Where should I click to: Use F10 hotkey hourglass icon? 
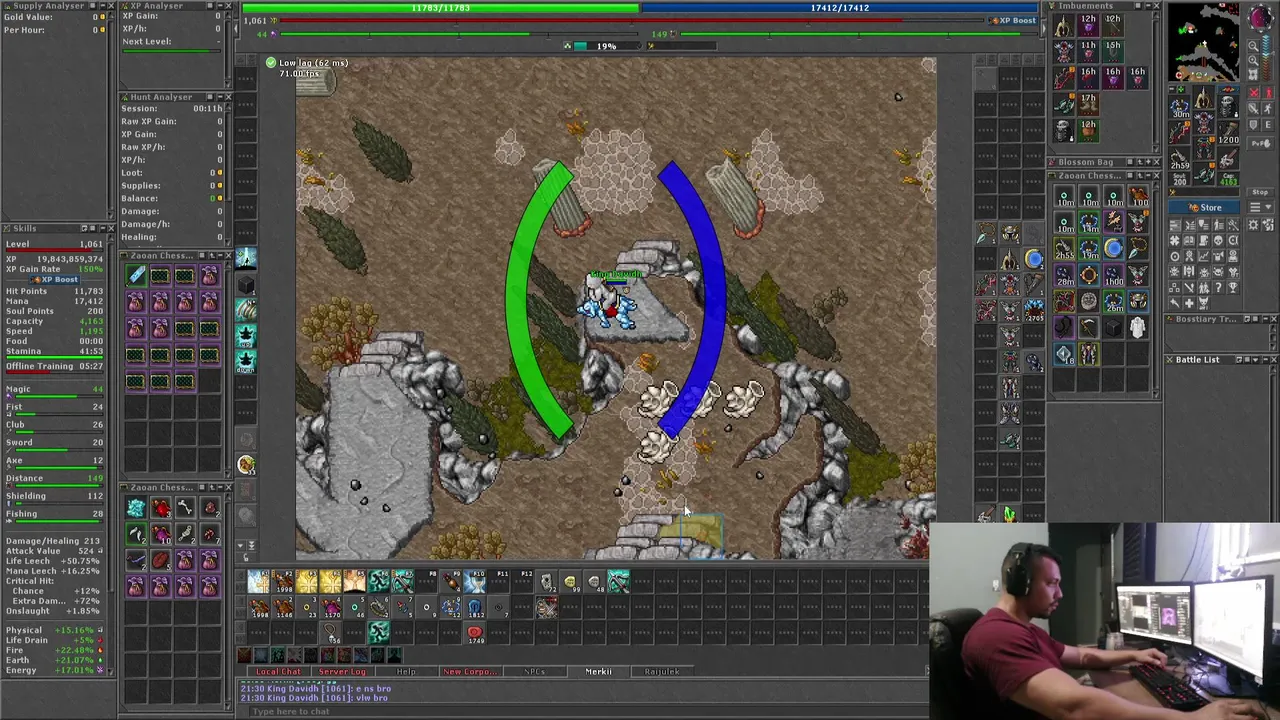tap(475, 581)
